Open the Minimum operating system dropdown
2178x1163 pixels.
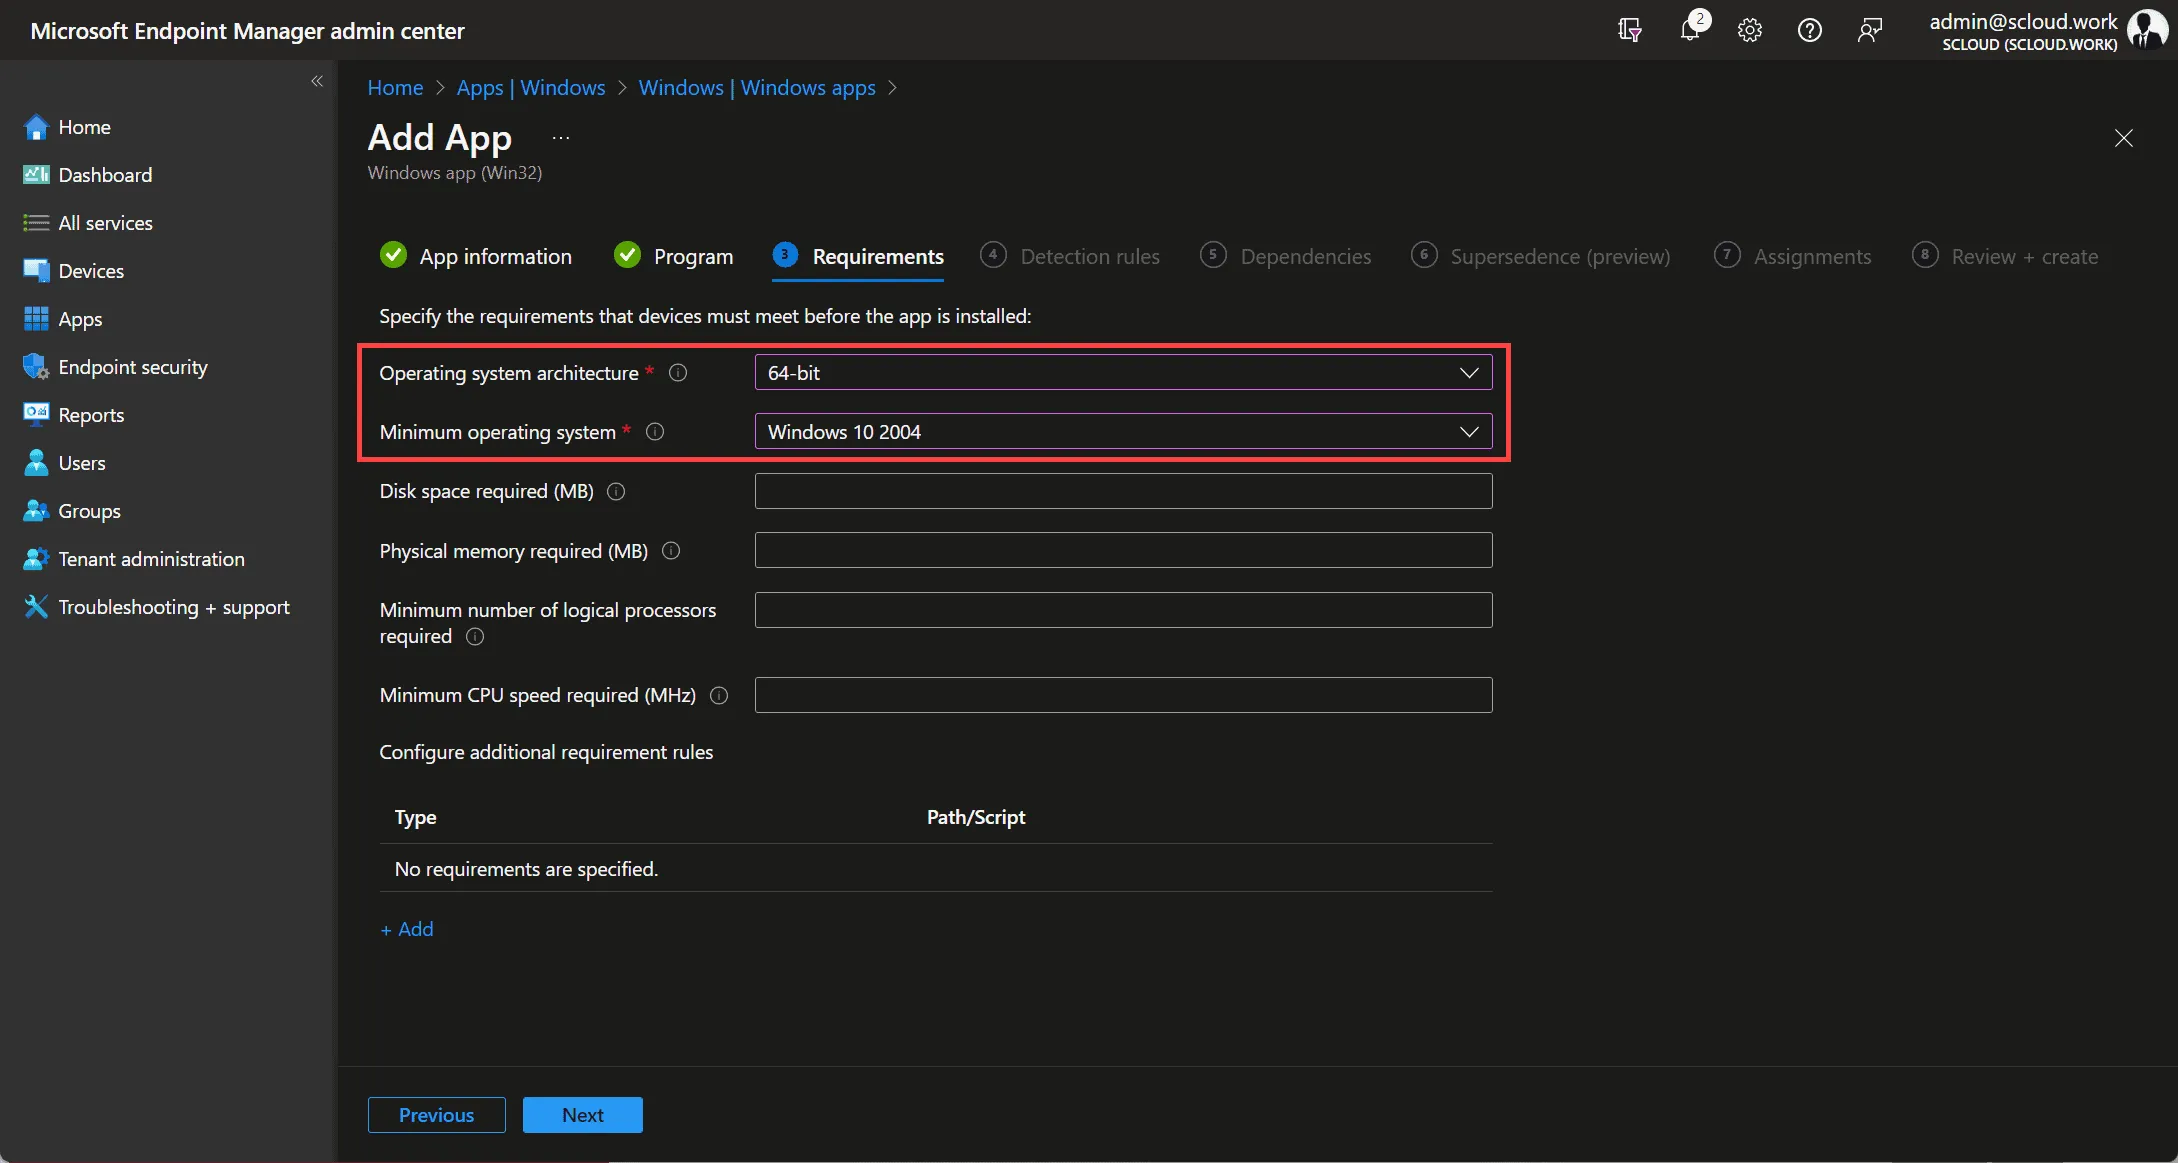[x=1123, y=432]
